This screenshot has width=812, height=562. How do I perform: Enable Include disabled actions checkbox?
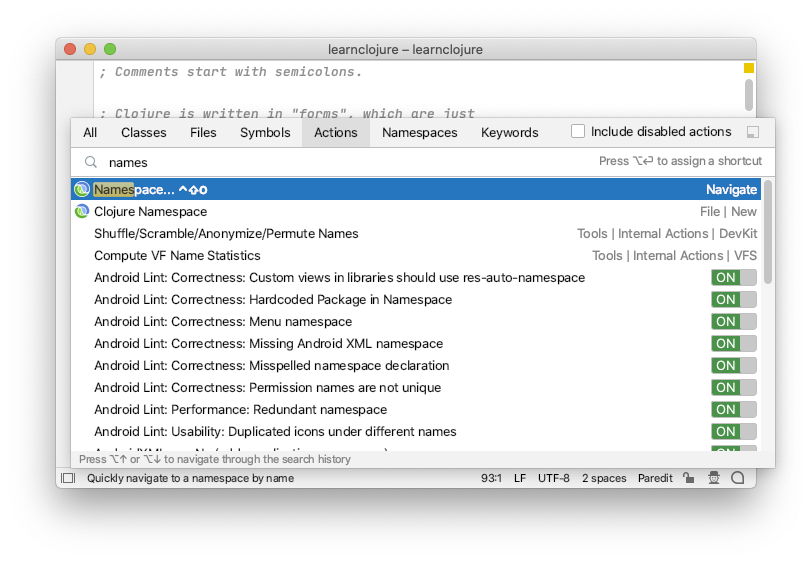click(x=577, y=132)
